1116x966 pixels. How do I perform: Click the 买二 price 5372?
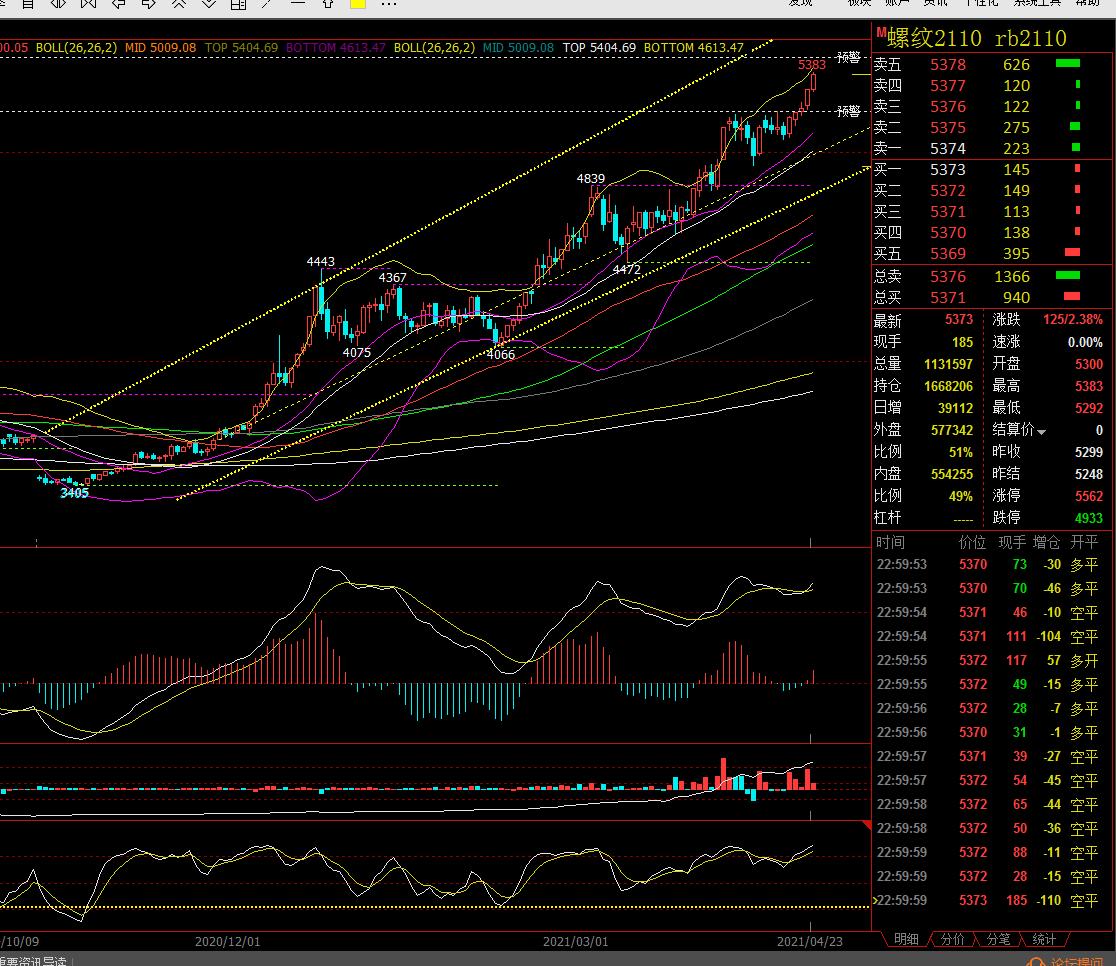948,191
